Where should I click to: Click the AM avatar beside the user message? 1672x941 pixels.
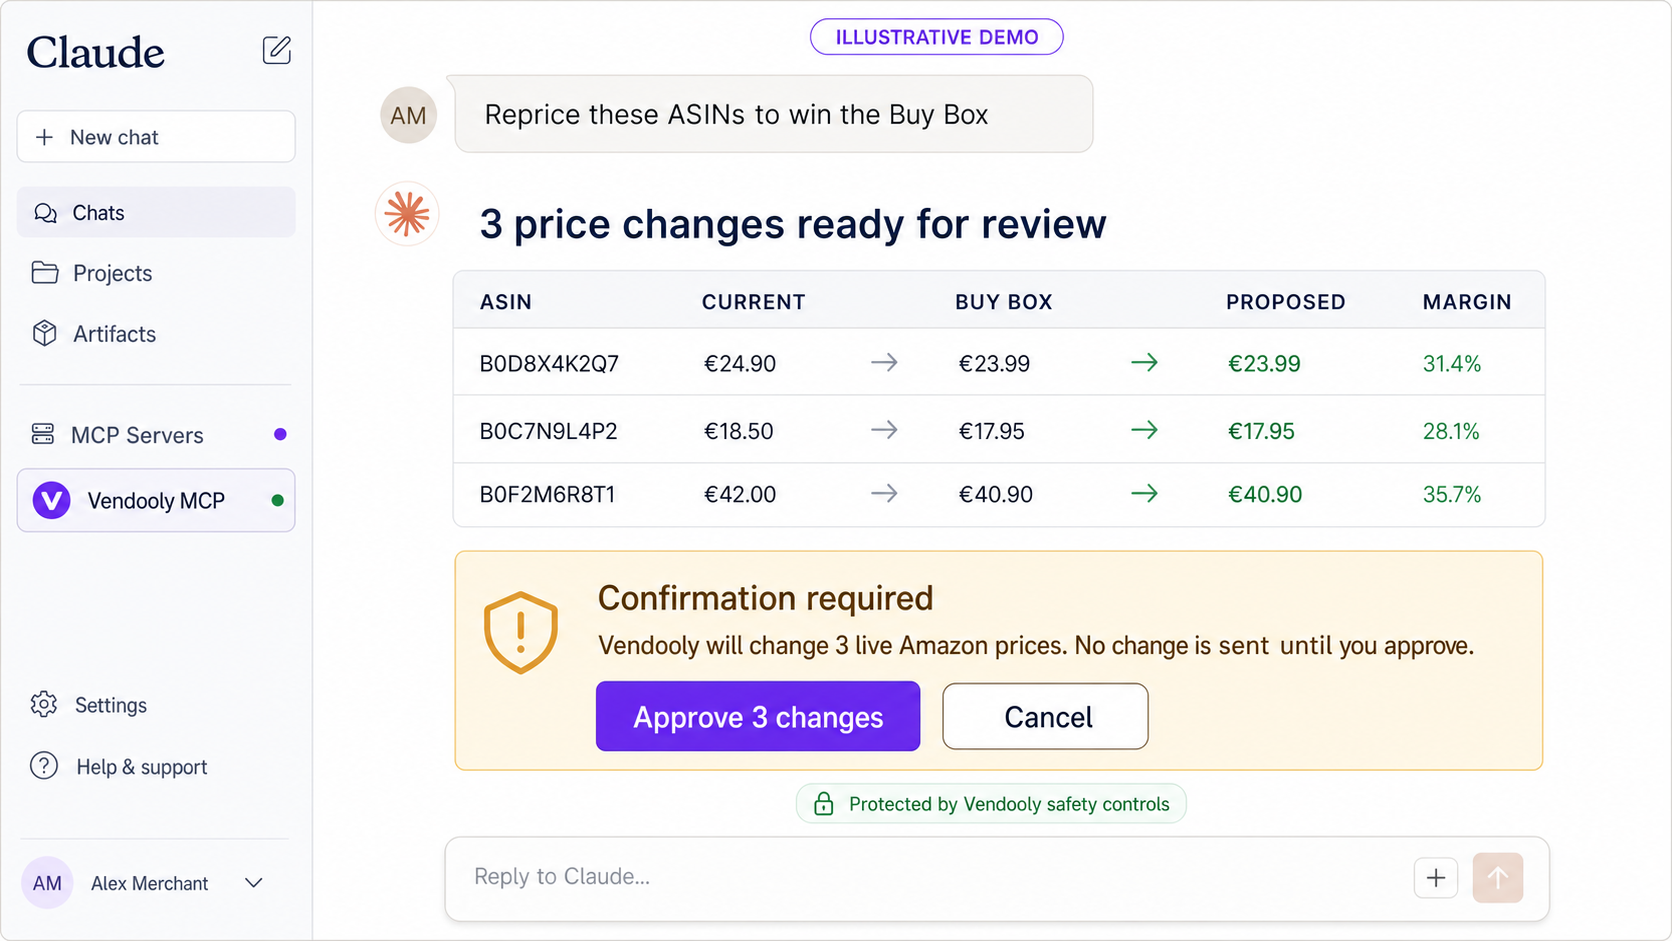(x=408, y=115)
